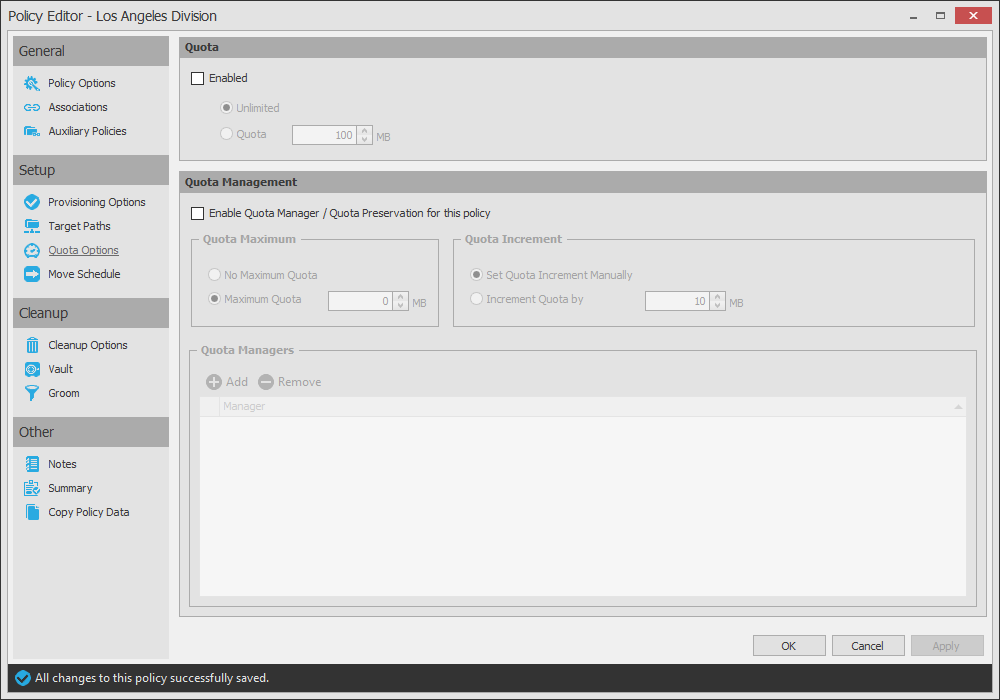1000x700 pixels.
Task: Choose the Maximum Quota radio option
Action: pos(215,299)
